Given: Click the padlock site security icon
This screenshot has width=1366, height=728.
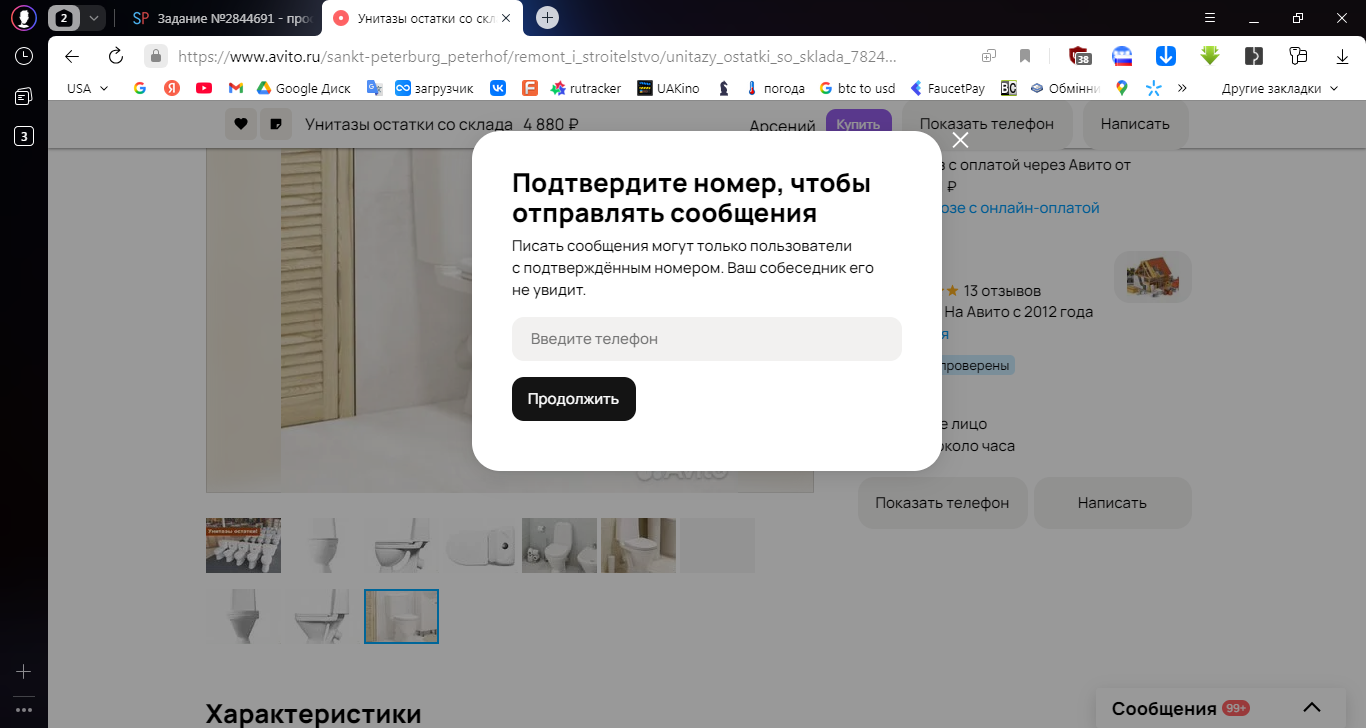Looking at the screenshot, I should coord(155,56).
